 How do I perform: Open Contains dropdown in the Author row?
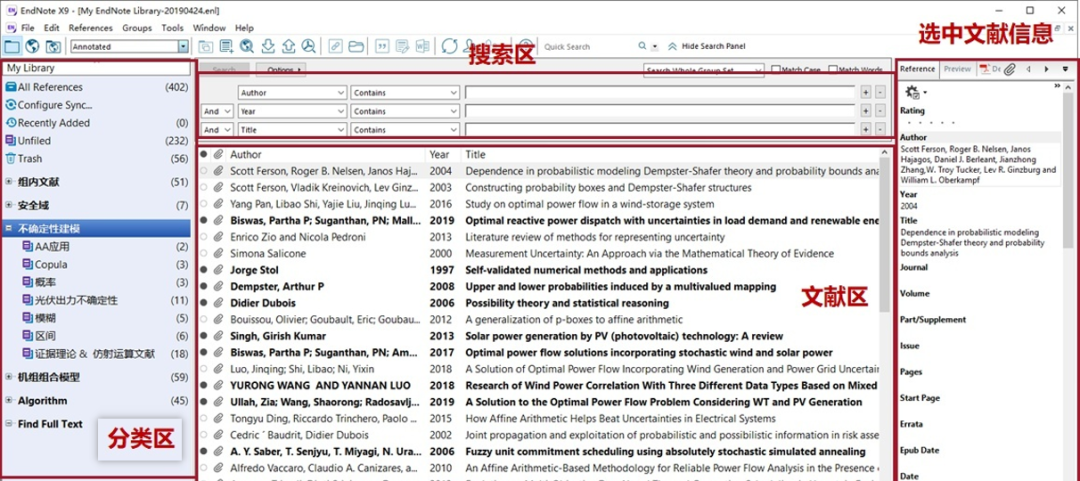pyautogui.click(x=405, y=92)
